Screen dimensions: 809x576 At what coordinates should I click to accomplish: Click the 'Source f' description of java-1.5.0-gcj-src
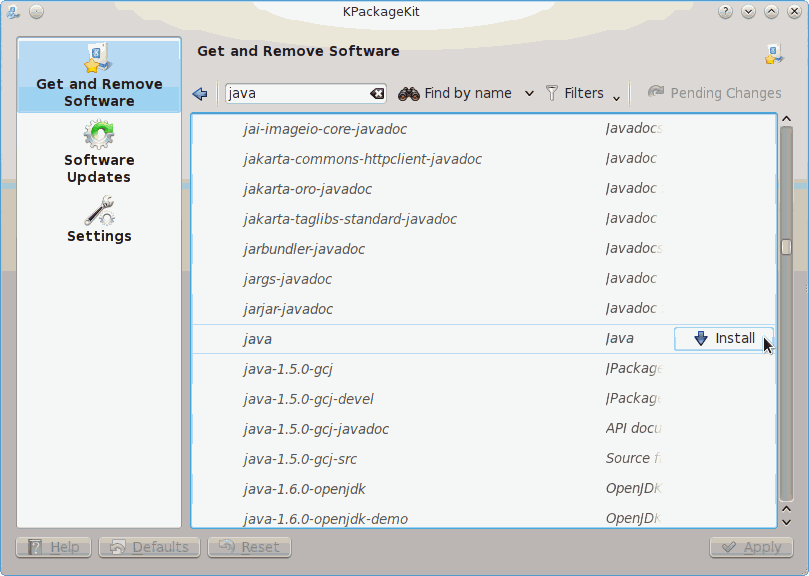[633, 458]
